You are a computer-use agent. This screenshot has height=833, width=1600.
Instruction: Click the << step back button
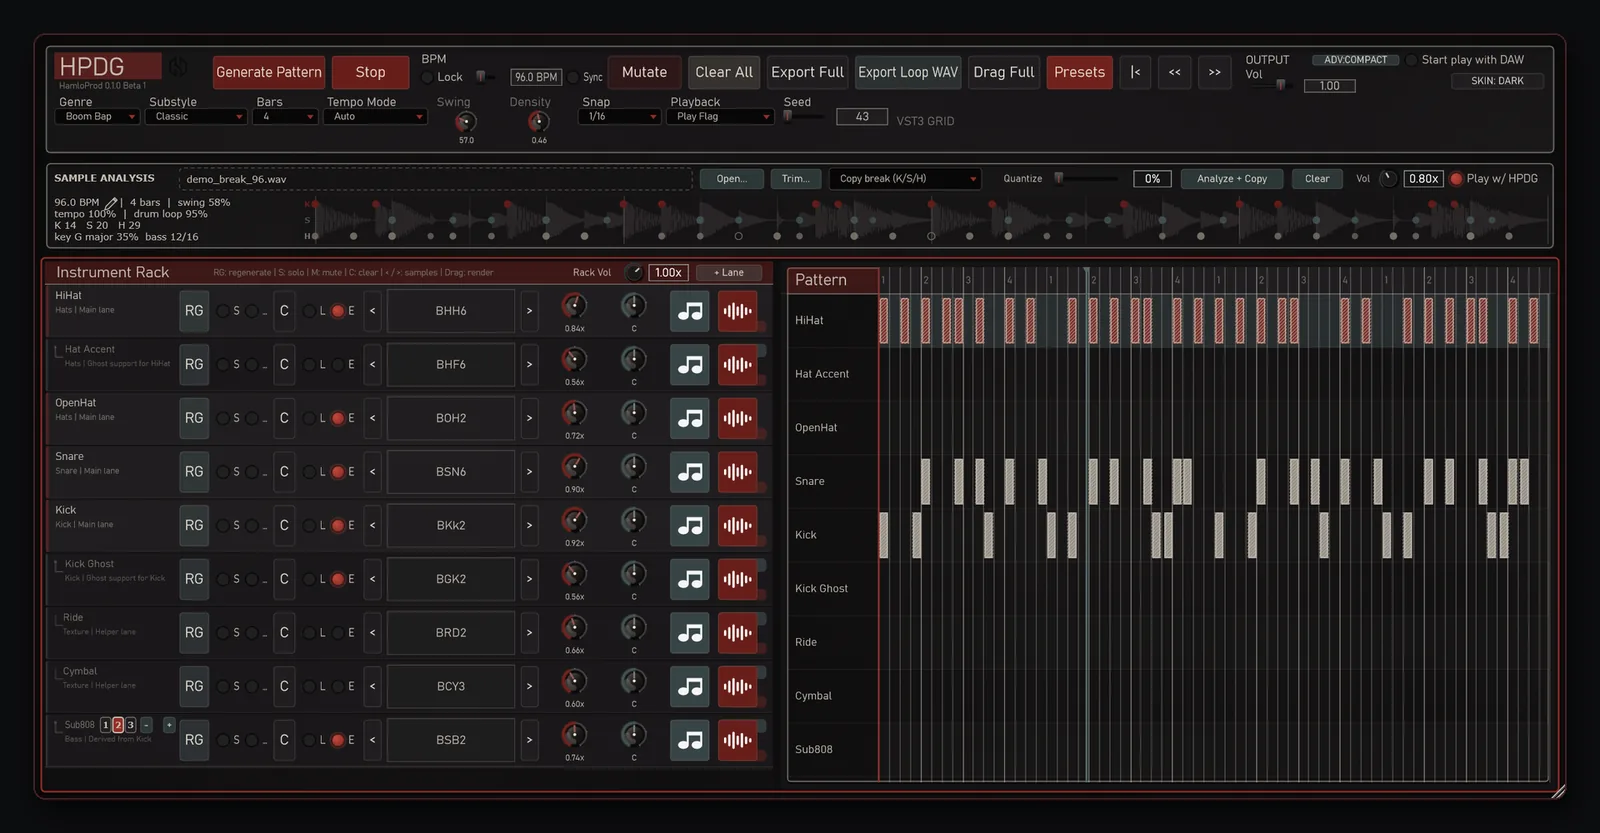click(x=1175, y=72)
